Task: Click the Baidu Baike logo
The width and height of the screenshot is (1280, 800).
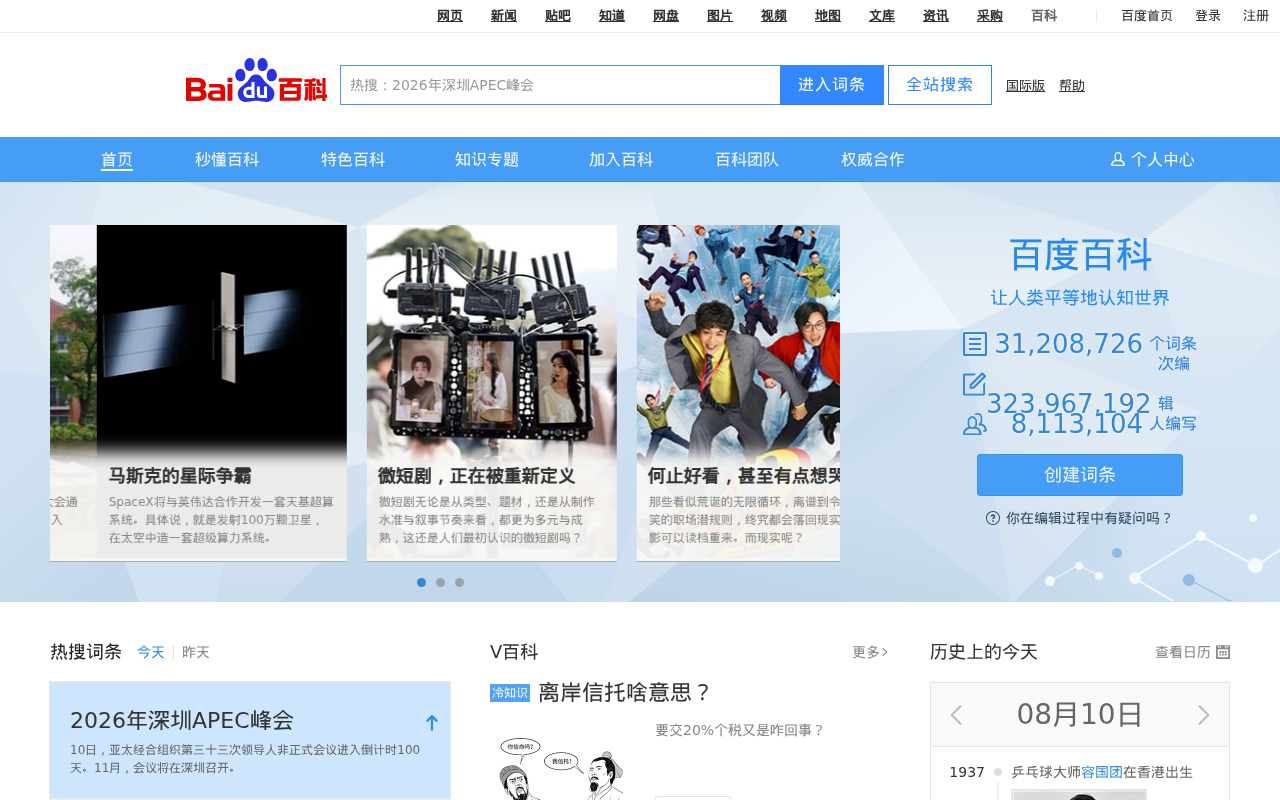Action: [x=256, y=81]
